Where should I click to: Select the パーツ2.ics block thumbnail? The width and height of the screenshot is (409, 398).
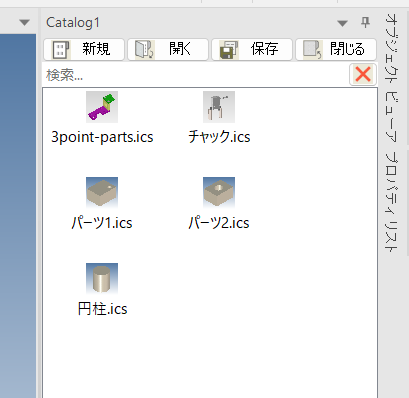click(219, 193)
